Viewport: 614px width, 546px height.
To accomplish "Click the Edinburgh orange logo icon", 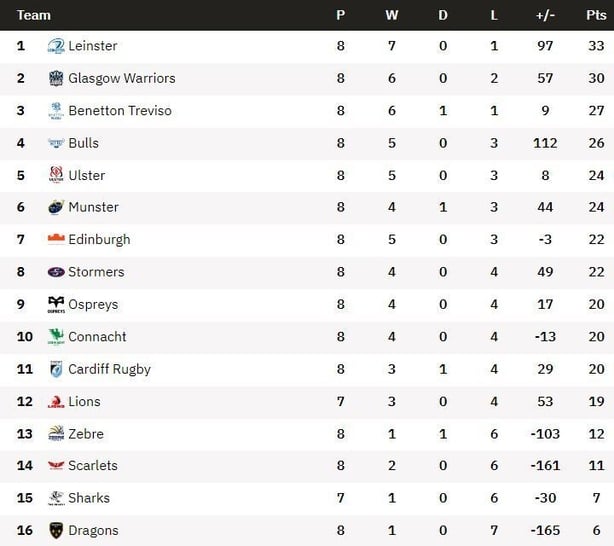I will 56,239.
